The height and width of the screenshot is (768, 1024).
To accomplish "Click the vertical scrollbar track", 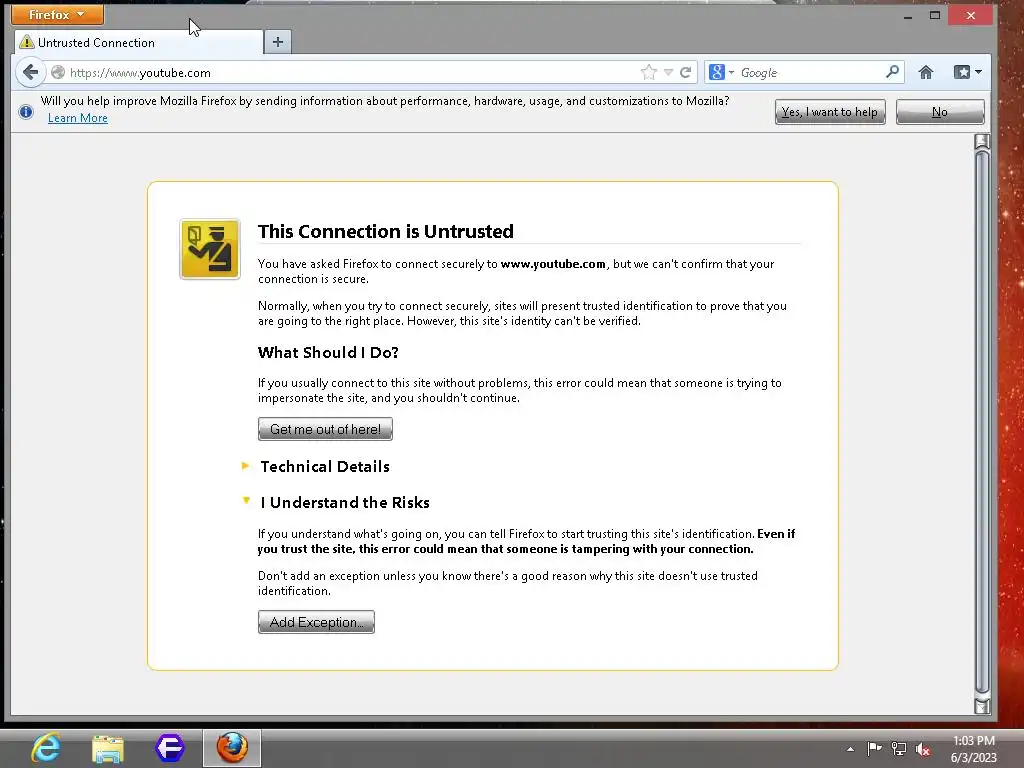I will 982,421.
